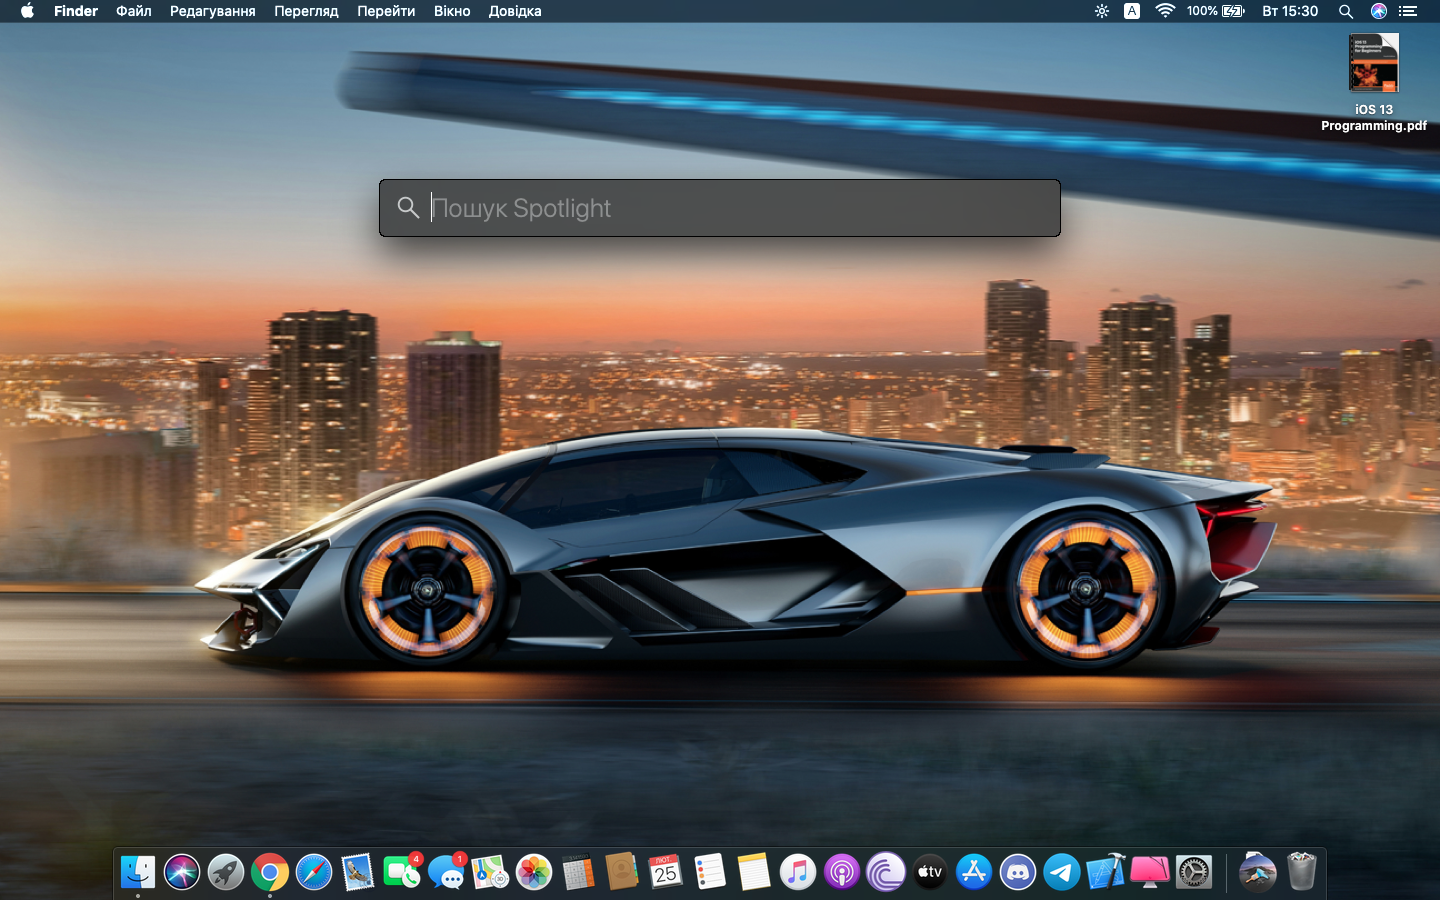Activate Siri from the menu bar

(x=1378, y=11)
